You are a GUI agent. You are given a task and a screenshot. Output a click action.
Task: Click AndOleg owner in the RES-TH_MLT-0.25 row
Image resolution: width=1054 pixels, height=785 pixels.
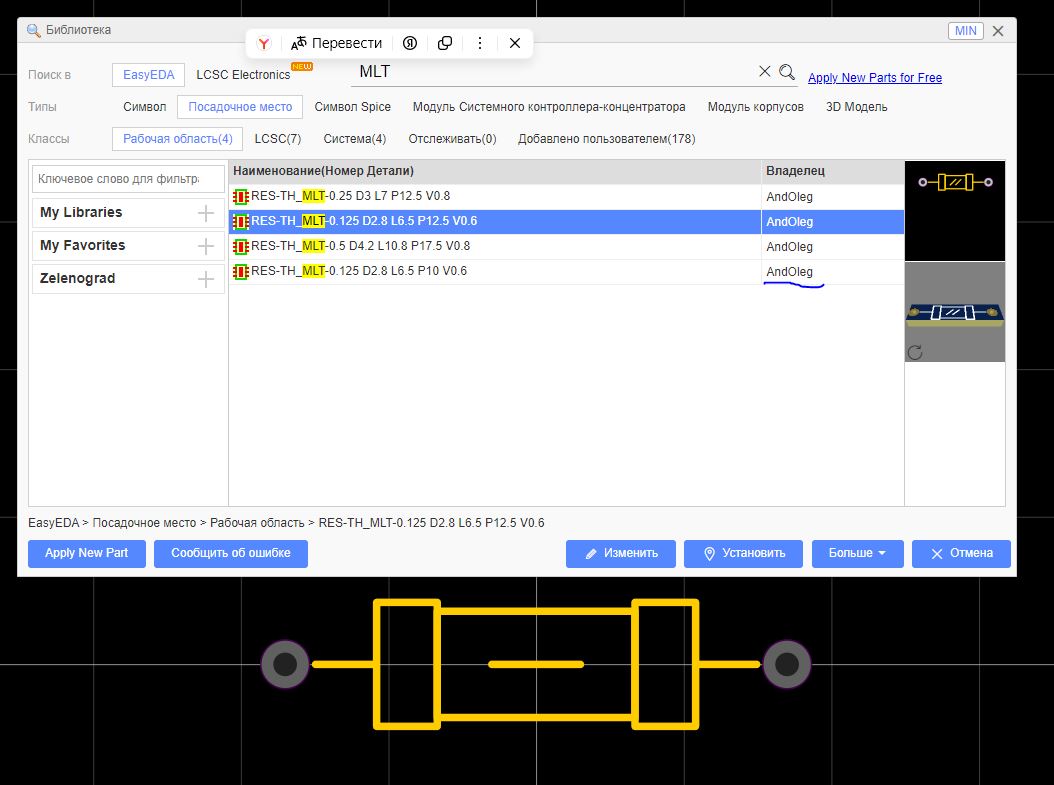(789, 197)
